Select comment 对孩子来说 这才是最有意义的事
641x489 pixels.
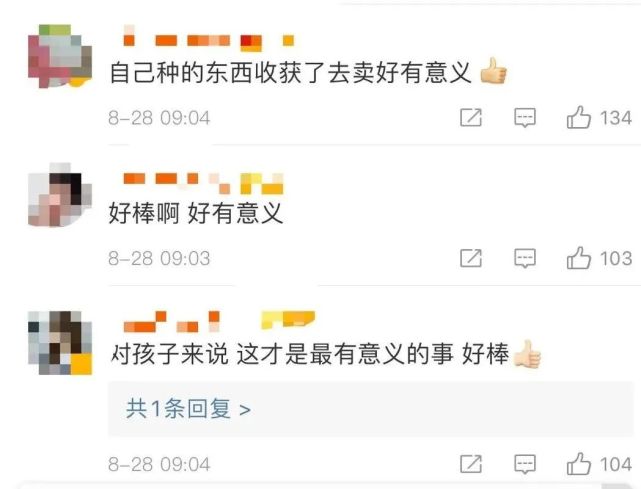tap(282, 354)
